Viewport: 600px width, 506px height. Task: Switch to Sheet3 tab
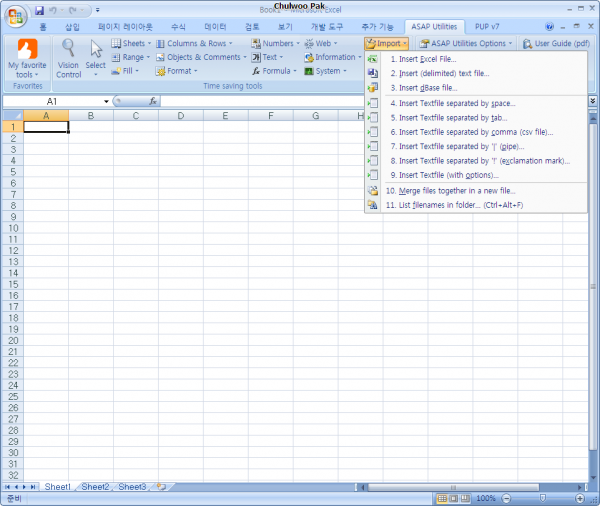tap(132, 487)
